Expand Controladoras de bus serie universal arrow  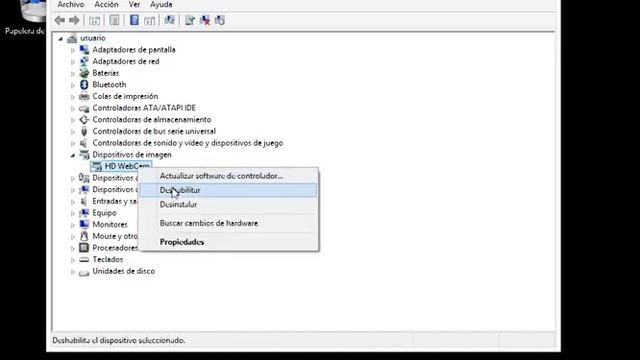pyautogui.click(x=73, y=132)
